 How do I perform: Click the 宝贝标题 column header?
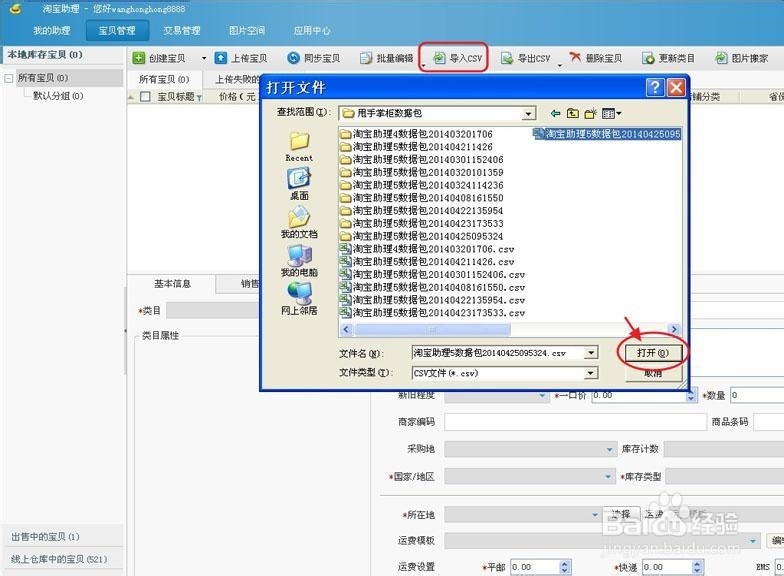[x=176, y=96]
